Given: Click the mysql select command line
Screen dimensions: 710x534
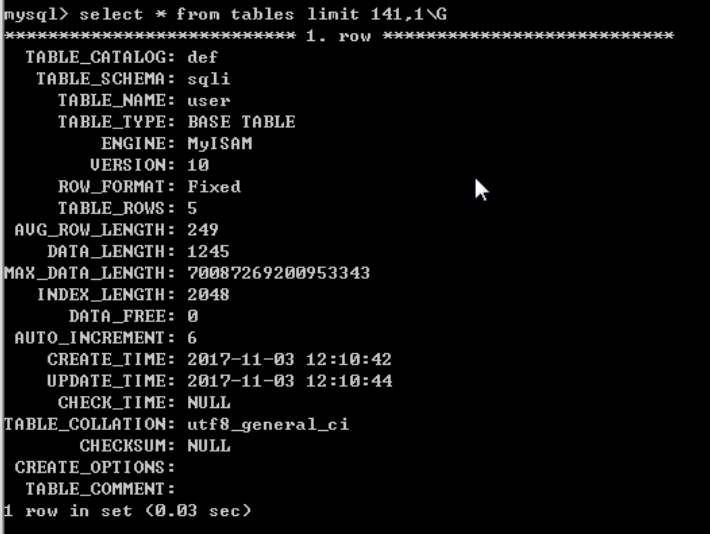Looking at the screenshot, I should (x=225, y=14).
